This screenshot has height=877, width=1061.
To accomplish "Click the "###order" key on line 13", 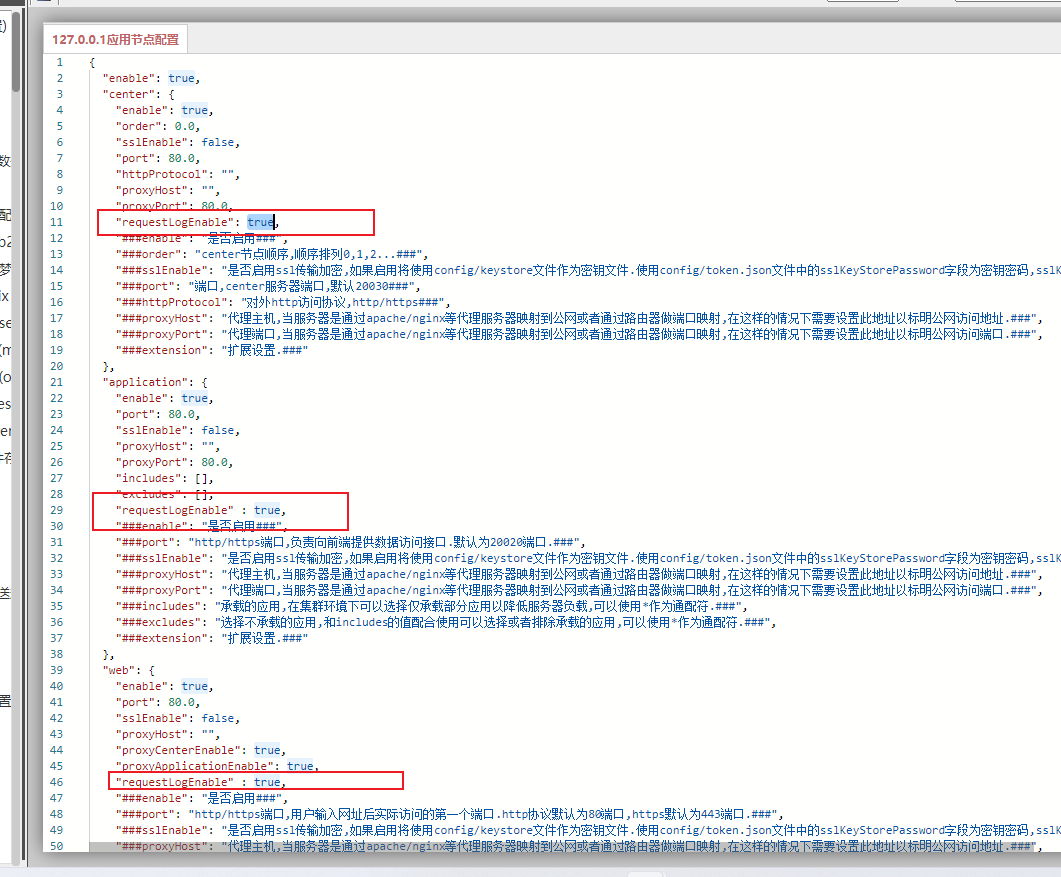I will (x=148, y=254).
